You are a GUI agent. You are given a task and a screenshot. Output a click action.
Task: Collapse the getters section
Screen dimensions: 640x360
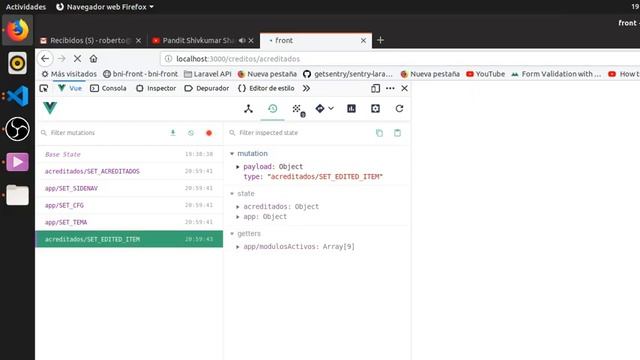(232, 233)
